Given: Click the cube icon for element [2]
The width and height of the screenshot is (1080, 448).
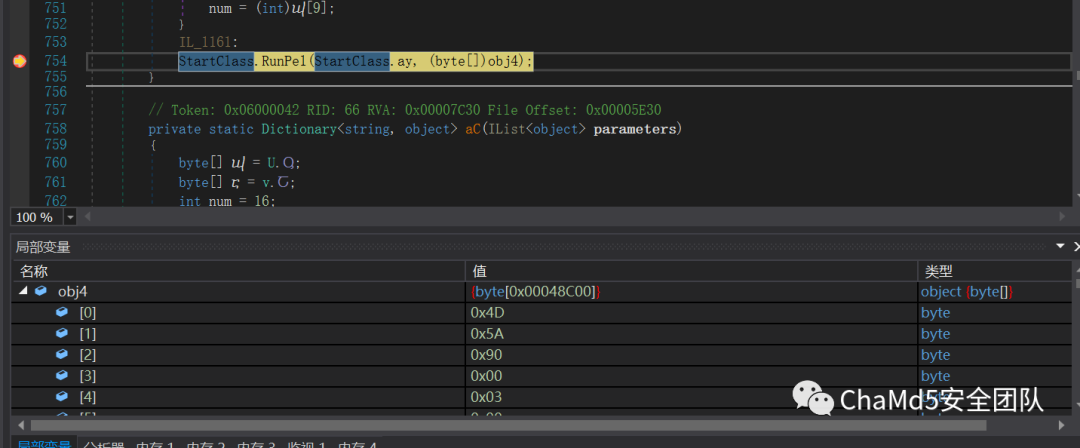Looking at the screenshot, I should tap(62, 354).
